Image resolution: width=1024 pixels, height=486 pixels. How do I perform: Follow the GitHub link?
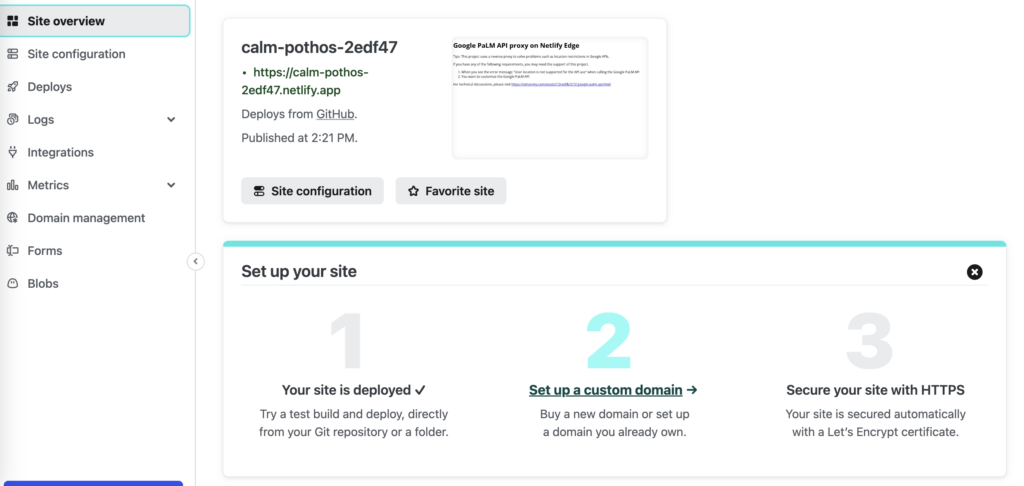pyautogui.click(x=334, y=114)
